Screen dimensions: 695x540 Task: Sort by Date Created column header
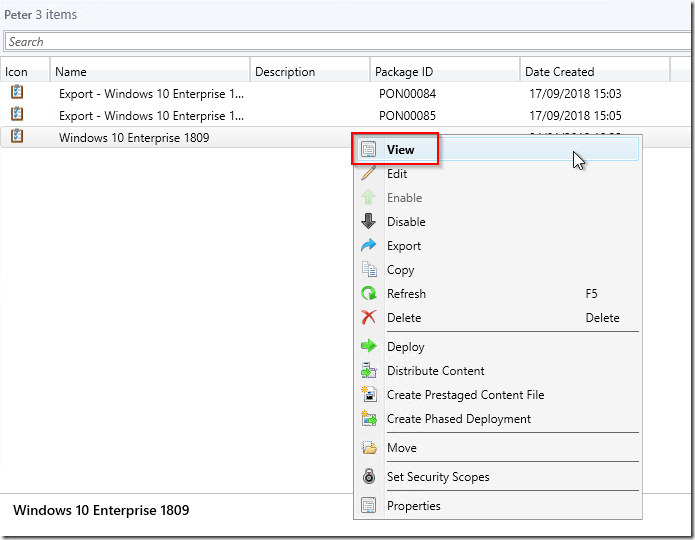coord(594,72)
